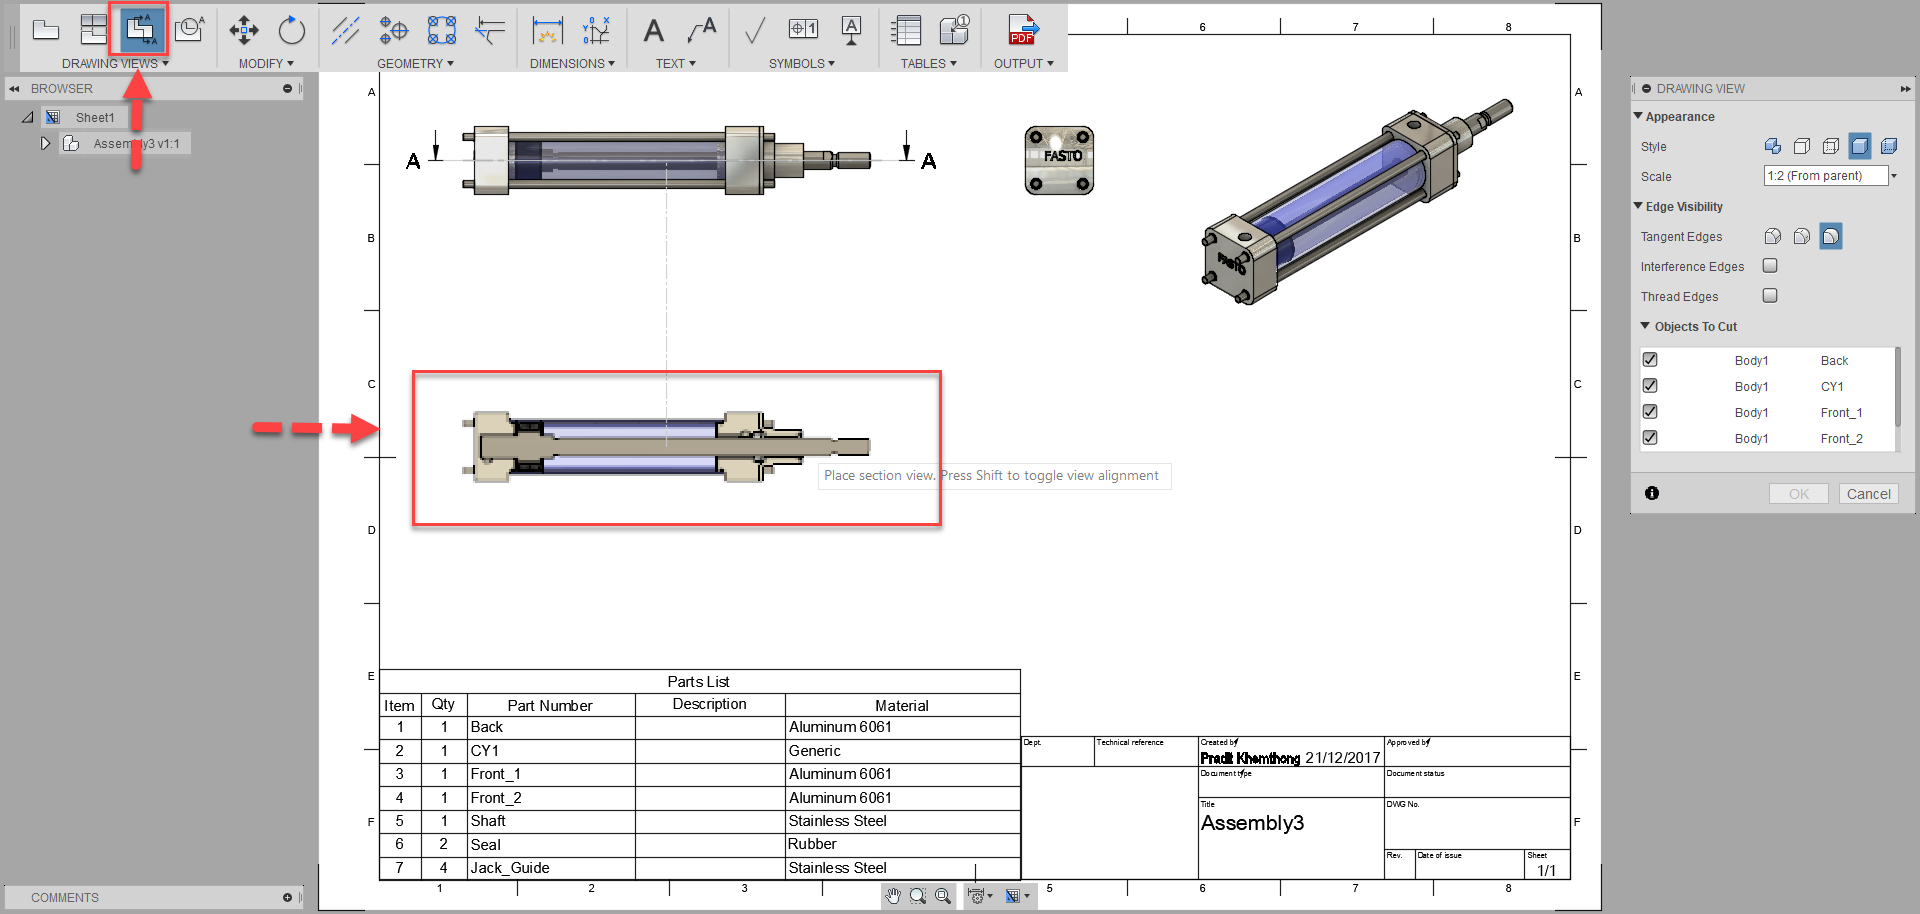Click the Centerline tool in Geometry panel
This screenshot has width=1920, height=914.
(345, 30)
